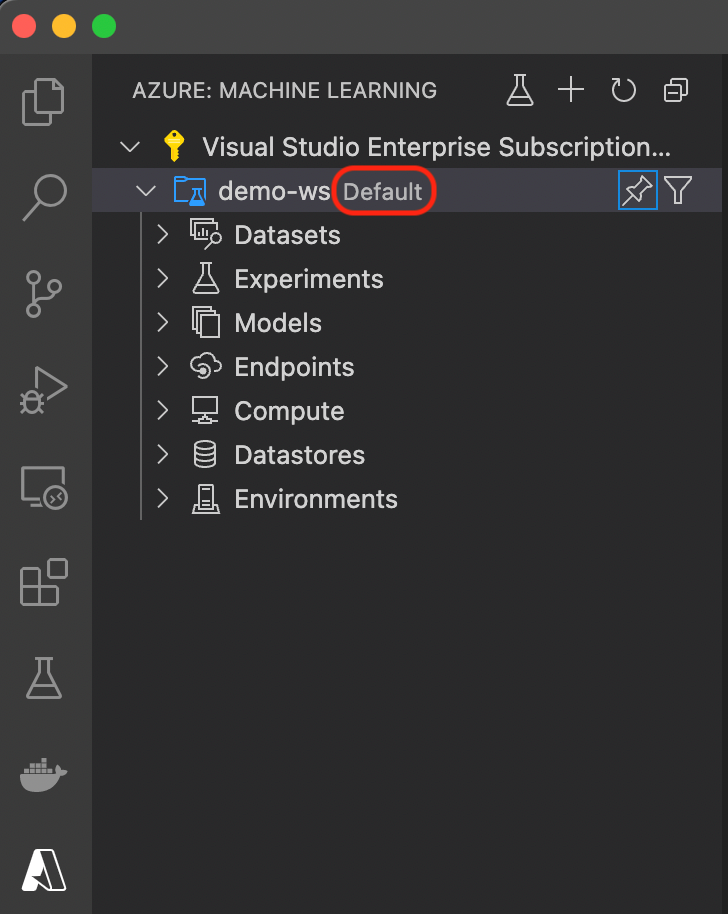This screenshot has height=914, width=728.
Task: Open the Docker view
Action: click(44, 775)
